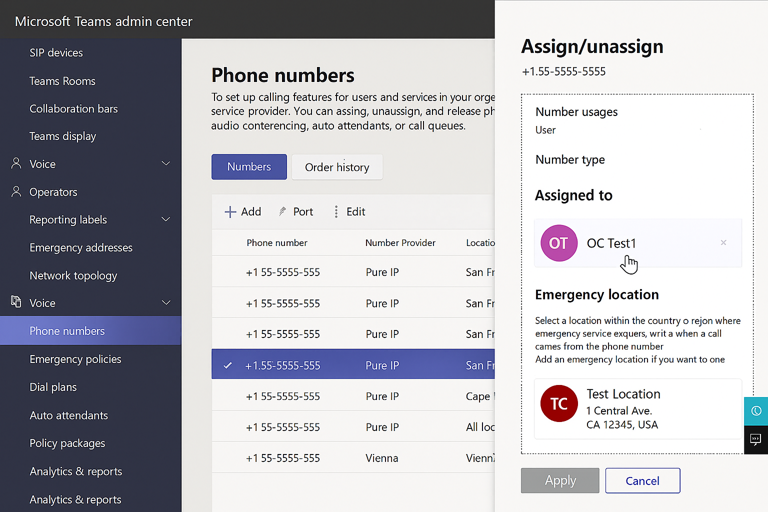Viewport: 768px width, 512px height.
Task: Click the Emergency location heading
Action: tap(597, 294)
